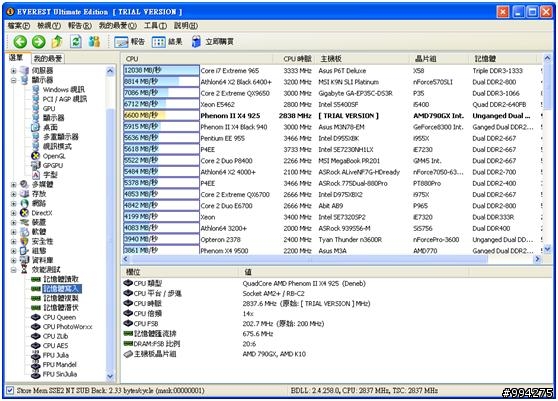Open the CPU PhotoWorxx benchmark
Viewport: 558px width, 401px height.
(x=67, y=327)
